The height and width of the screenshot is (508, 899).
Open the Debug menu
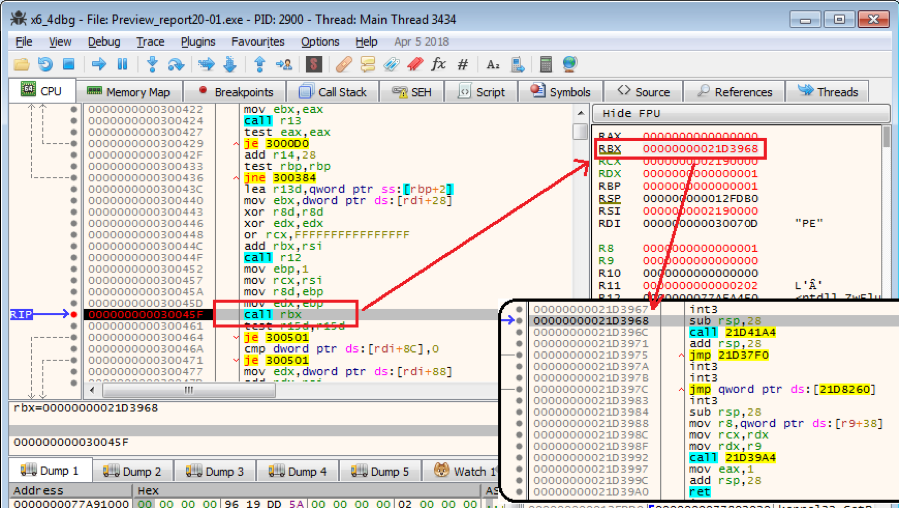pyautogui.click(x=103, y=42)
